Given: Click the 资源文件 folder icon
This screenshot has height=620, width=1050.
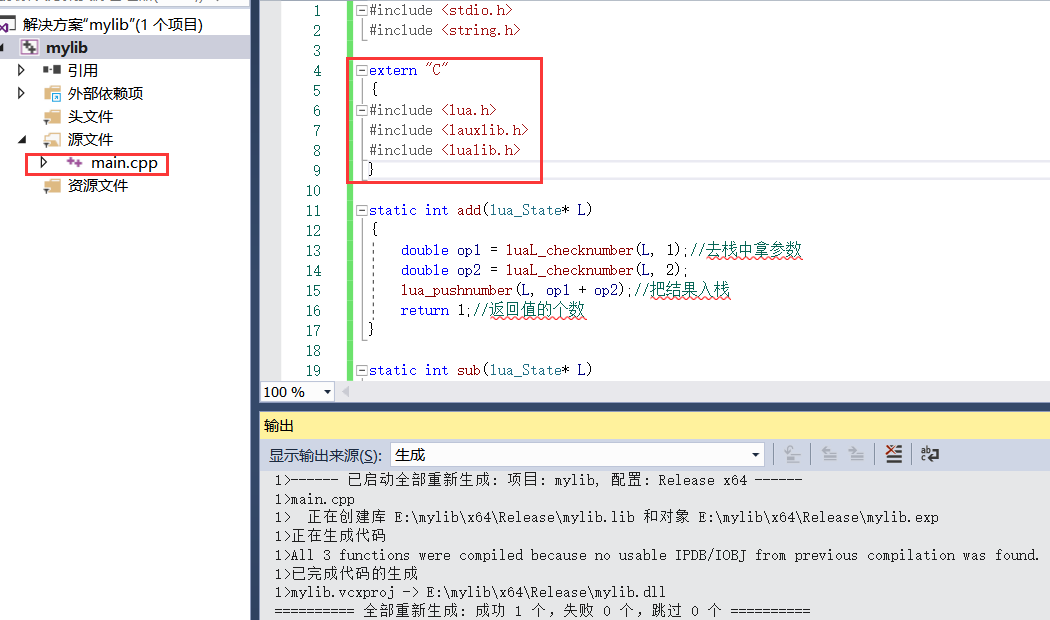Looking at the screenshot, I should (53, 185).
